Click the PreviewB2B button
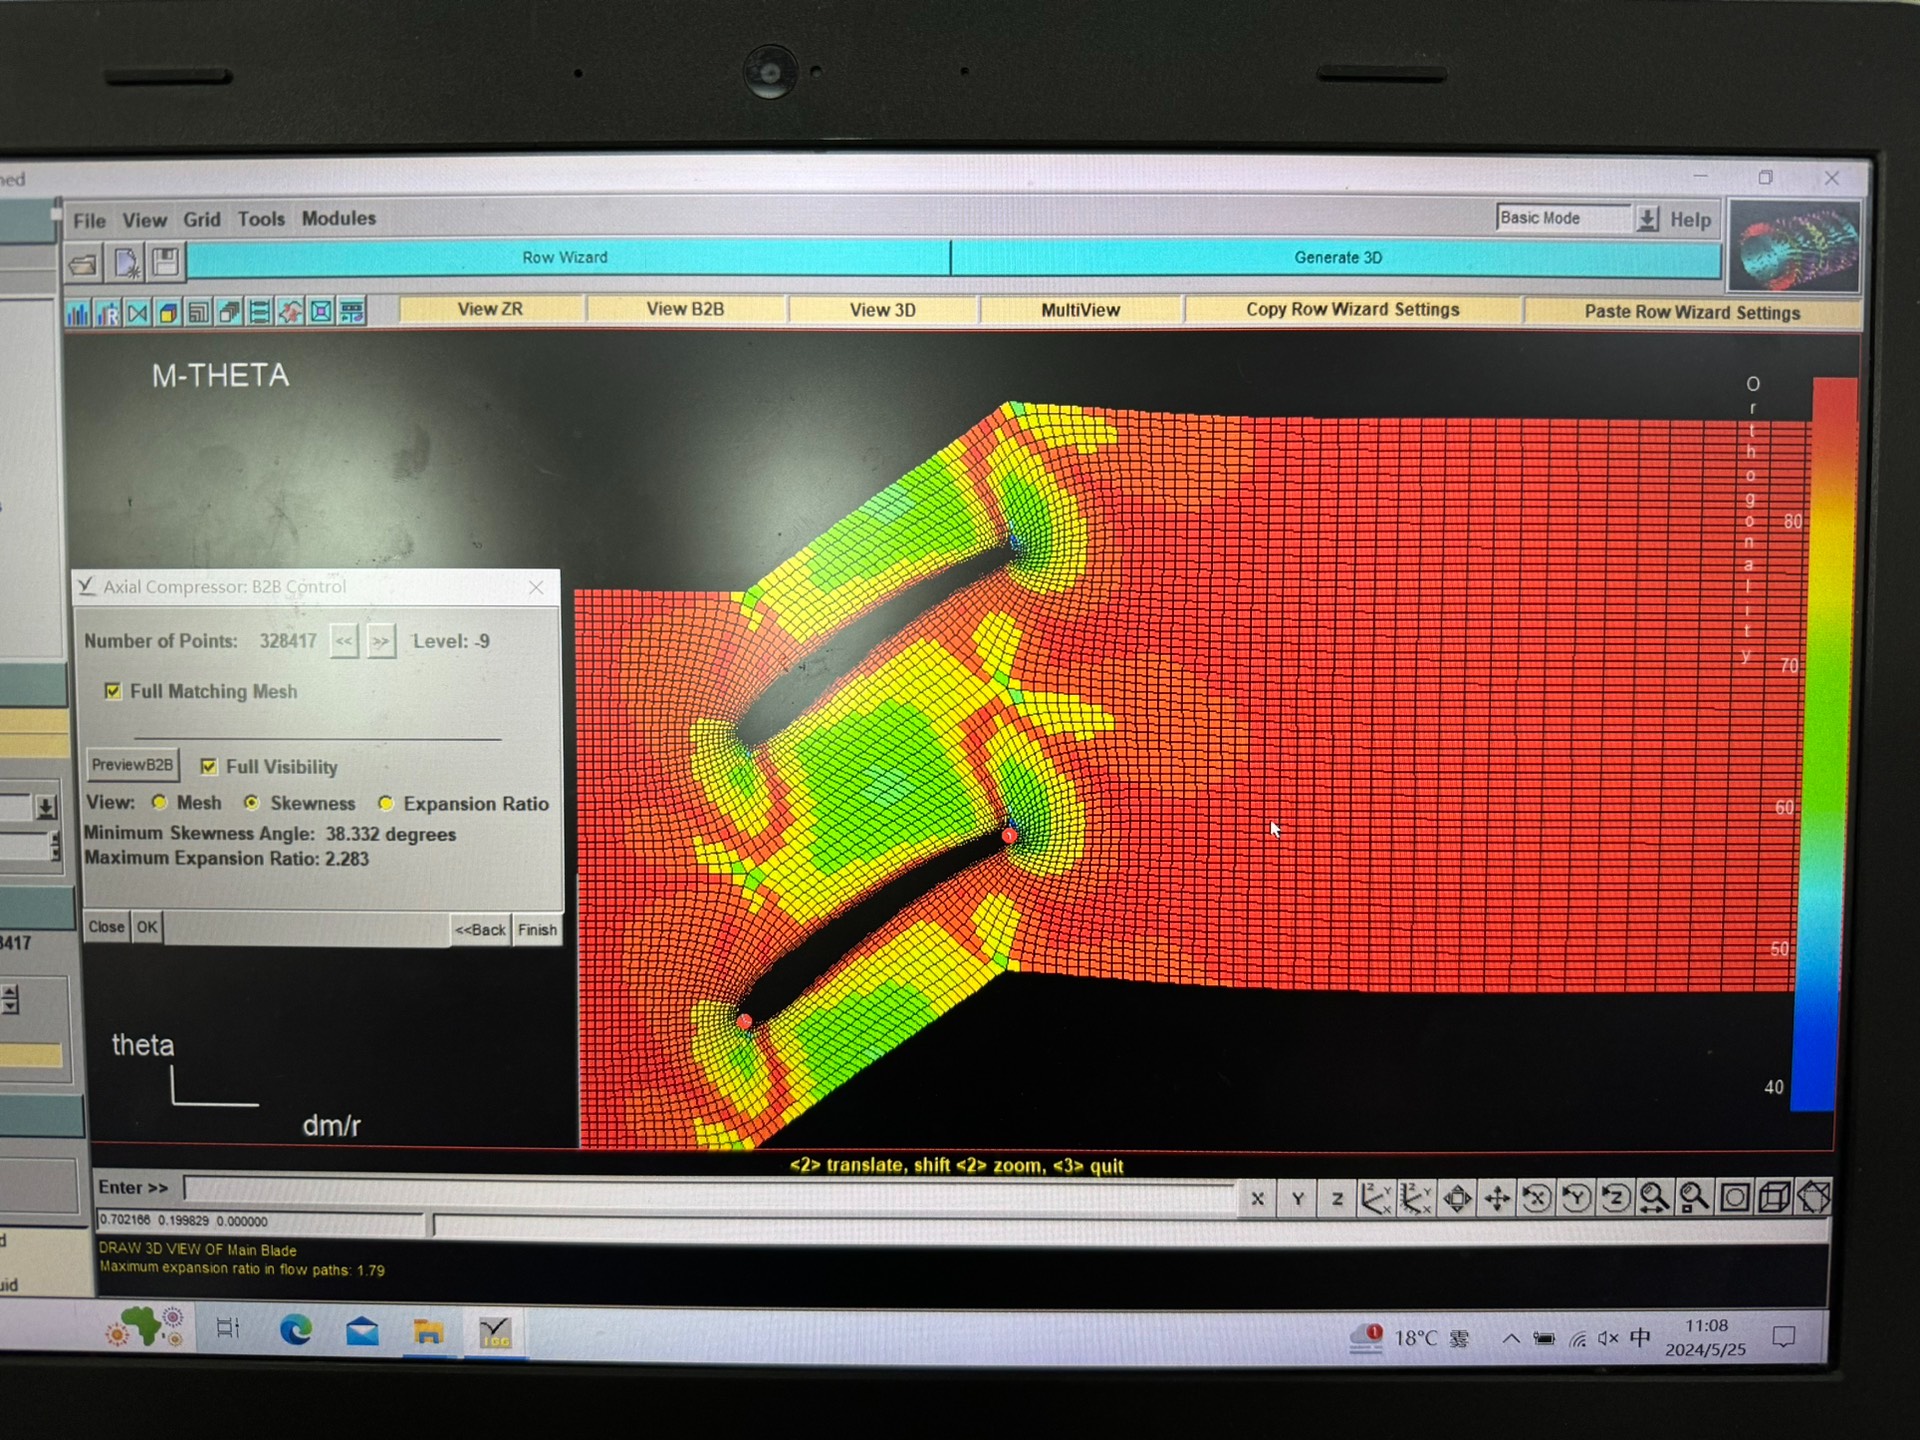The height and width of the screenshot is (1440, 1920). coord(132,765)
